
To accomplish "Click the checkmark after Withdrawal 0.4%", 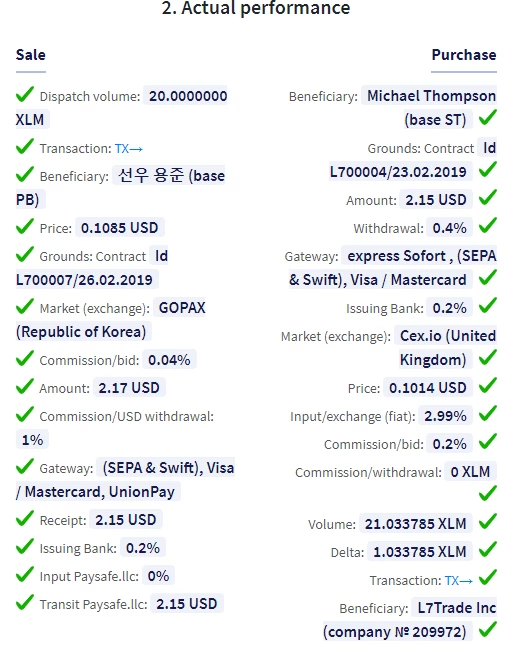I will tap(488, 226).
